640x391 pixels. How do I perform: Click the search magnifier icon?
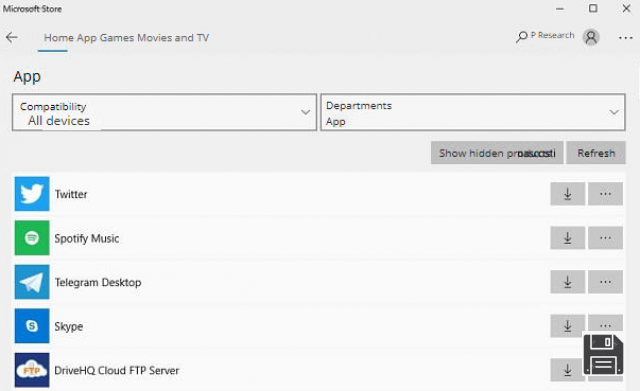[x=521, y=37]
